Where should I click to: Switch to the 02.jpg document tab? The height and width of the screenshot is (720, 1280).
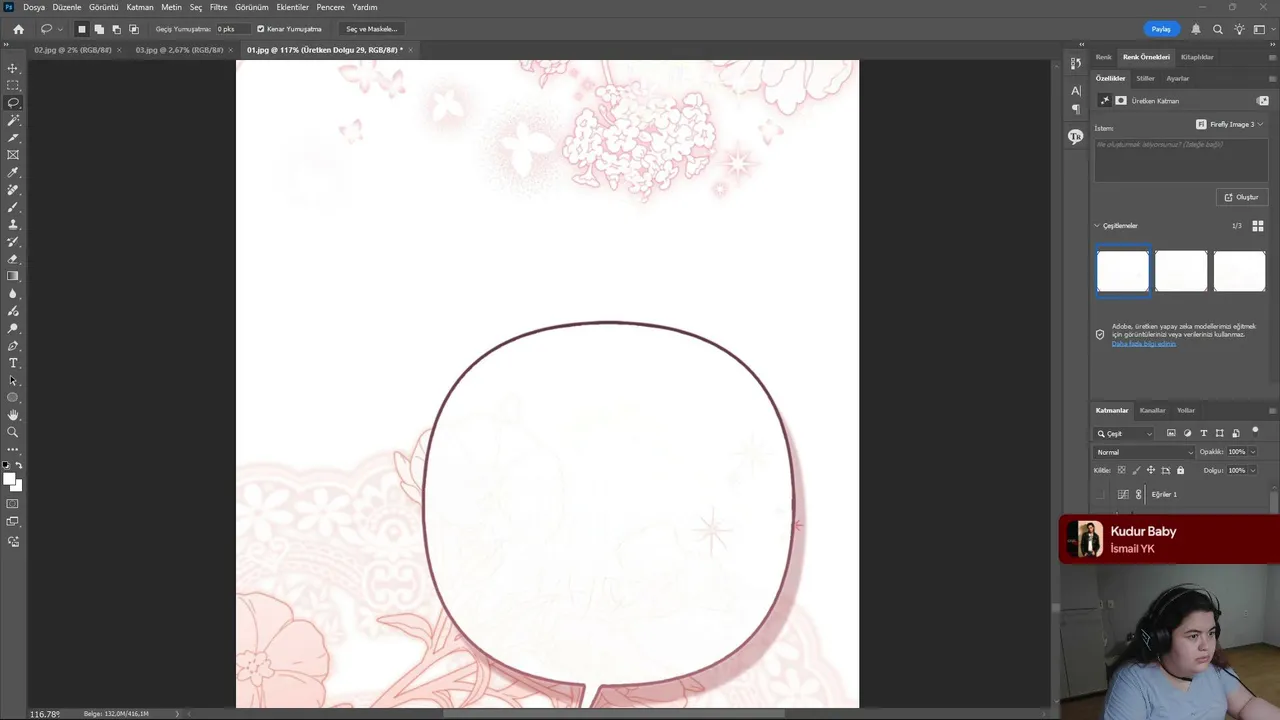tap(71, 49)
